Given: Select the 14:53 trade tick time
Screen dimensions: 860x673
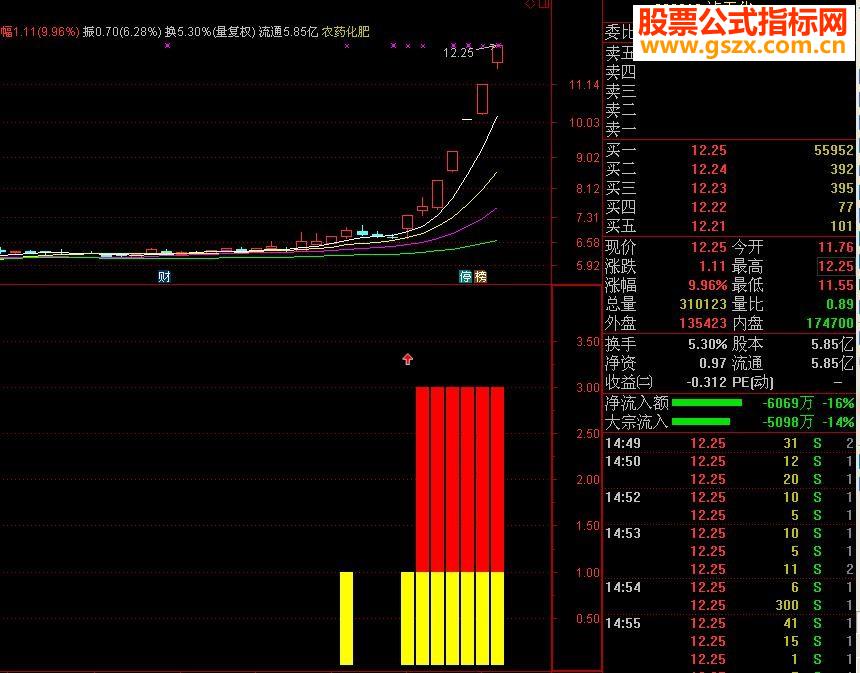Looking at the screenshot, I should pyautogui.click(x=623, y=533).
